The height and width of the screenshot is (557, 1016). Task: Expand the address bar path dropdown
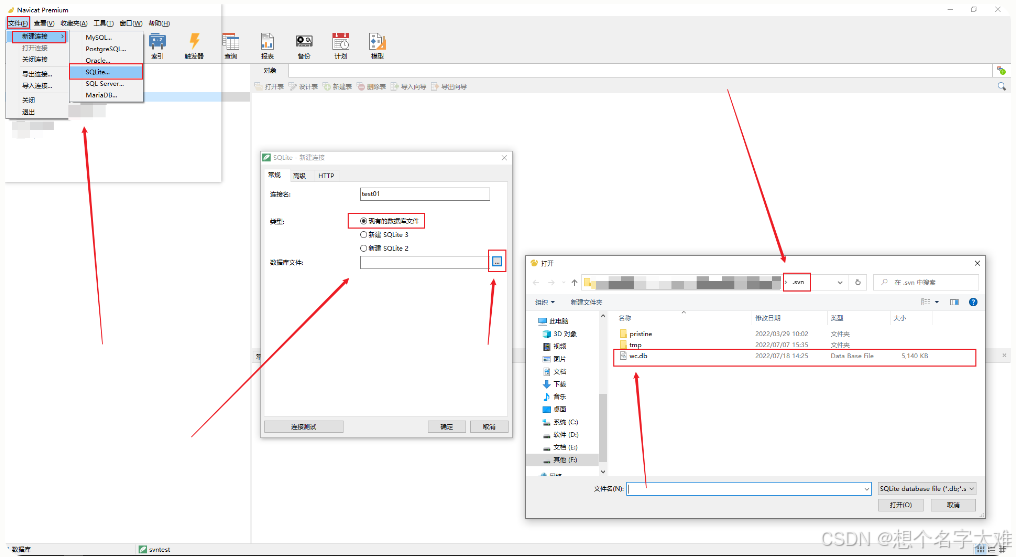coord(840,282)
